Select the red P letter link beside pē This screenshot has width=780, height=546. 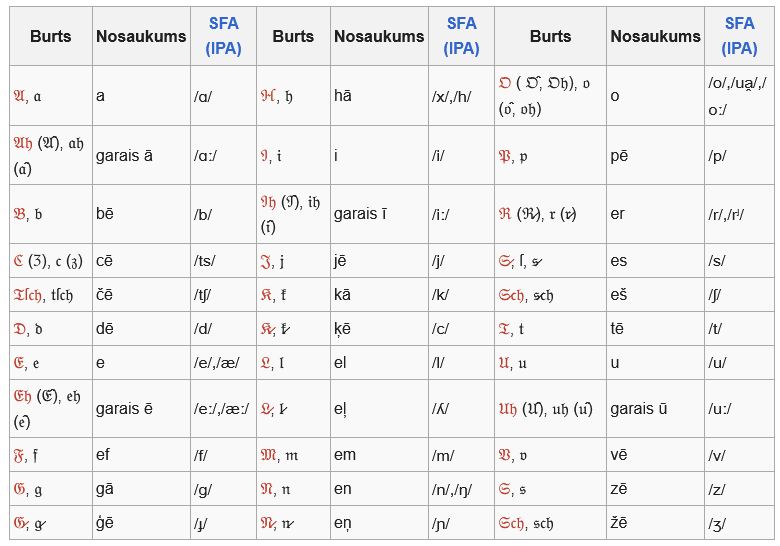tap(506, 155)
